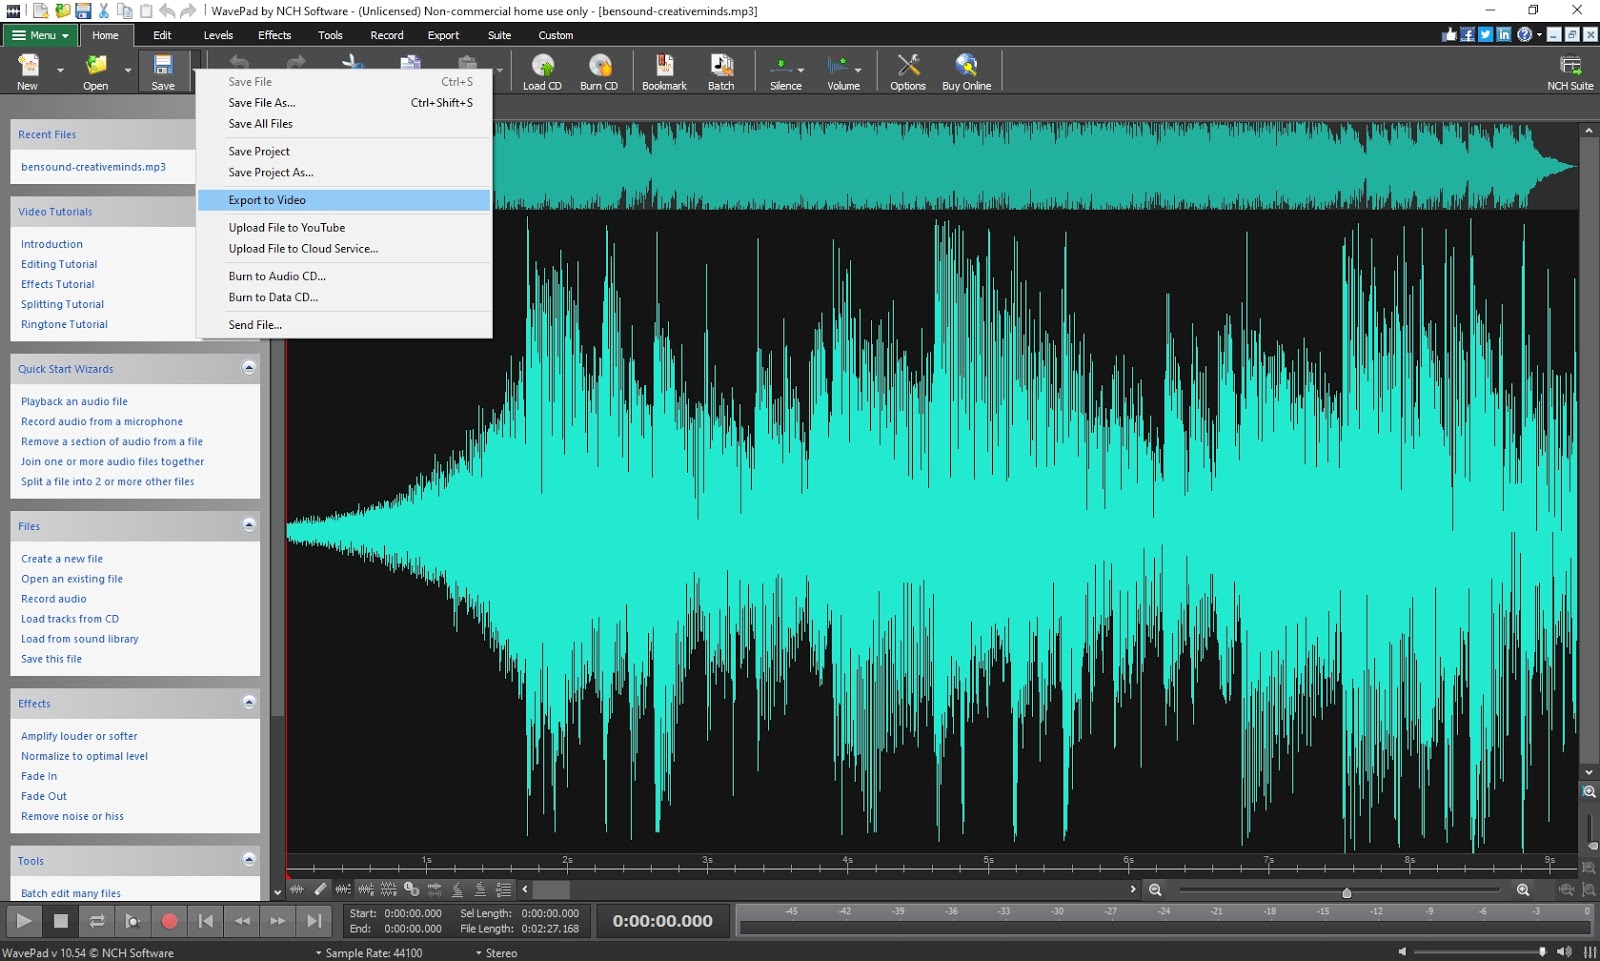
Task: Toggle loop playback mode
Action: [x=97, y=921]
